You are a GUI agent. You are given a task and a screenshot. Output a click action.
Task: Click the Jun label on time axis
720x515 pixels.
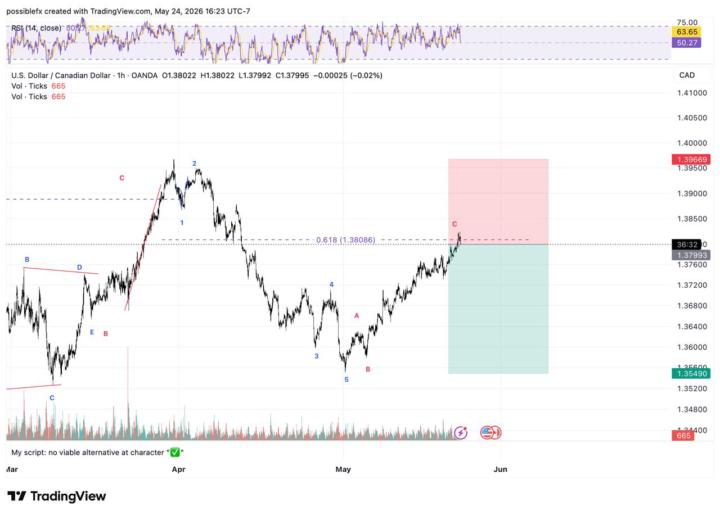[500, 469]
